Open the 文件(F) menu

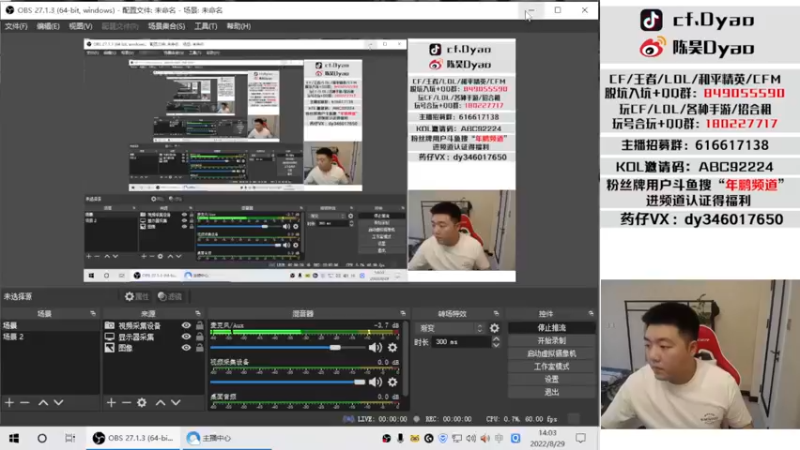(16, 26)
